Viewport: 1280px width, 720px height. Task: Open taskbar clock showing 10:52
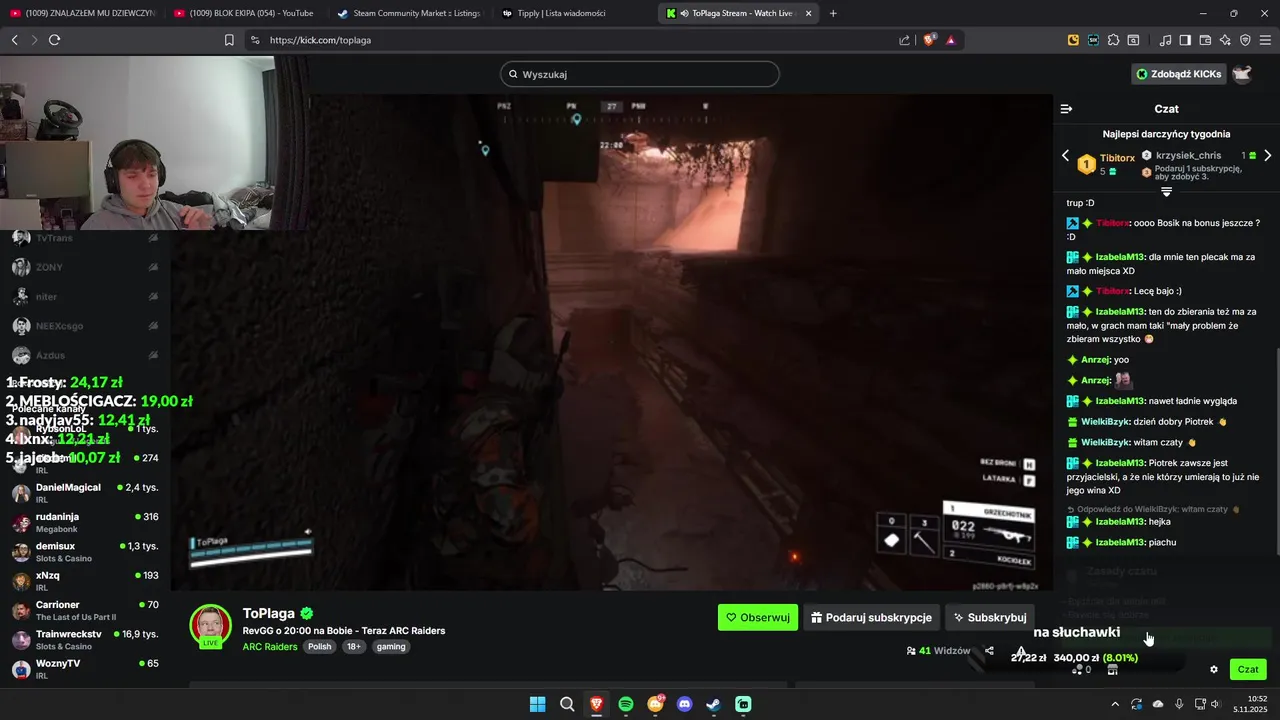[1250, 704]
